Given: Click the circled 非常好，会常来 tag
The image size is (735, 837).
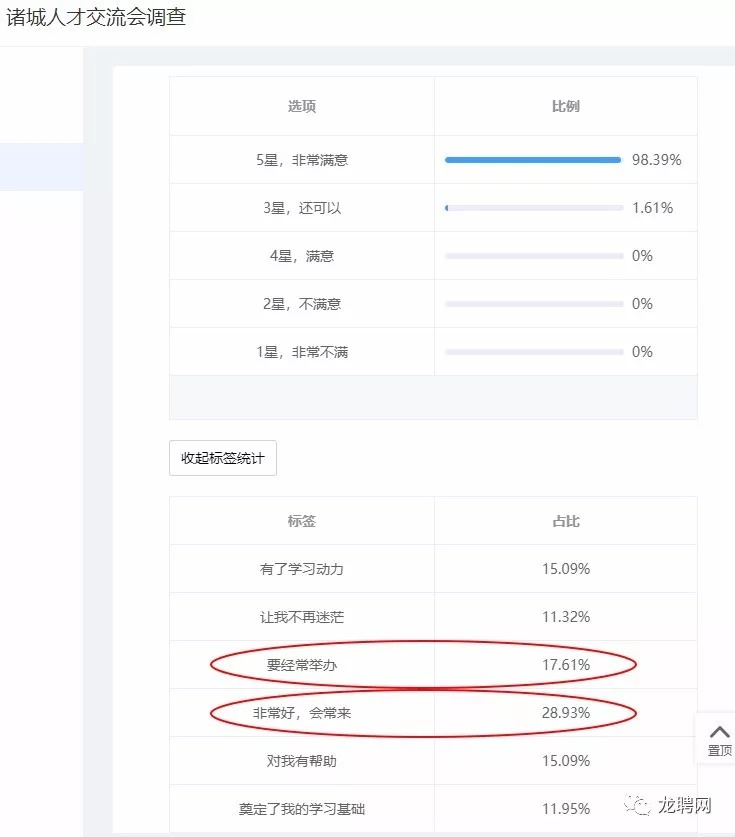Looking at the screenshot, I should (302, 713).
